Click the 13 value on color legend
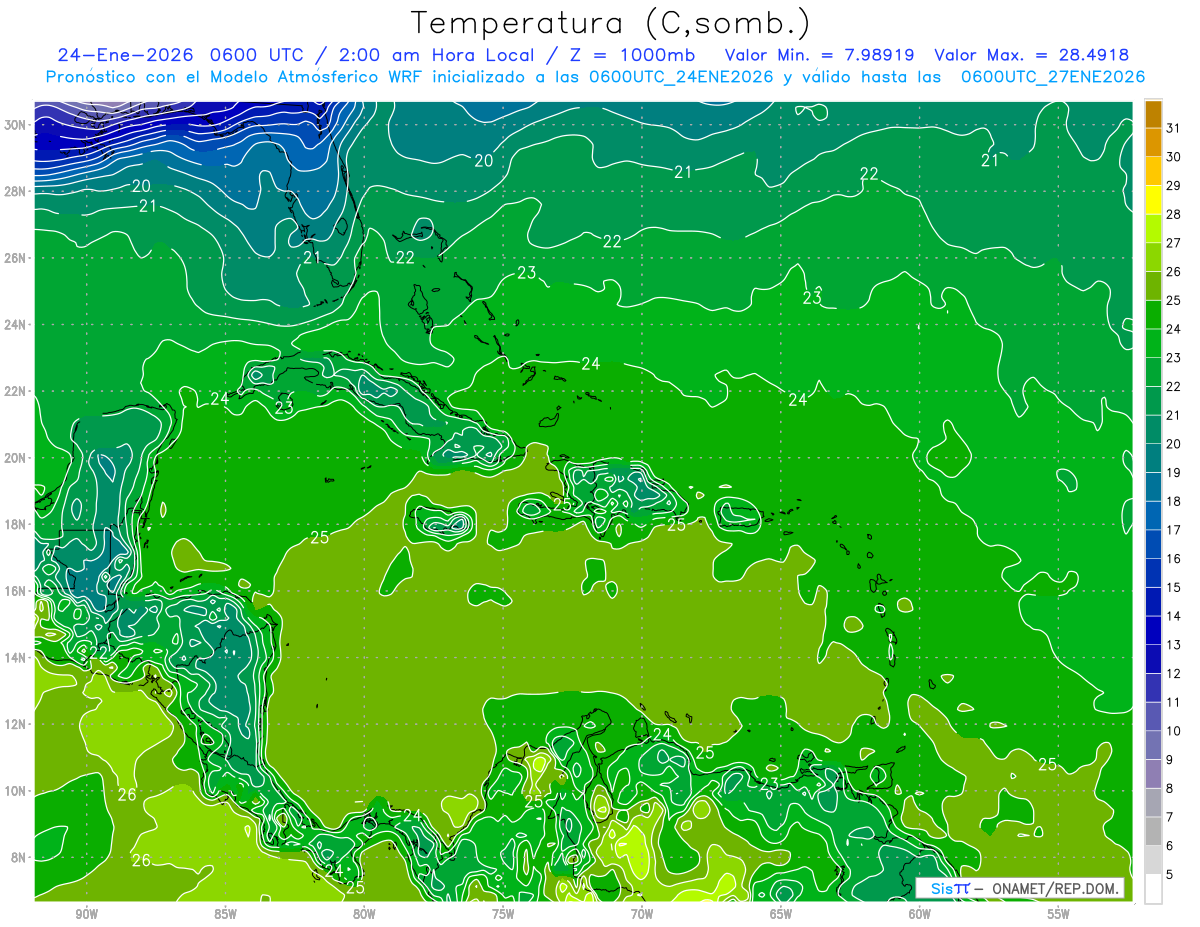The height and width of the screenshot is (927, 1200). coord(1174,645)
